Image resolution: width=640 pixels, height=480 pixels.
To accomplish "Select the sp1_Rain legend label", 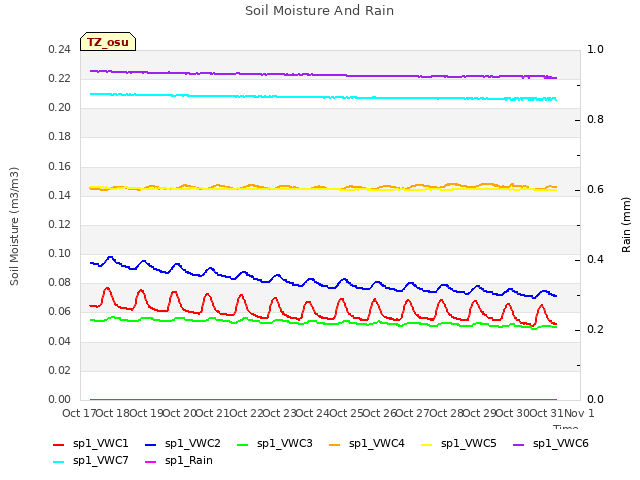I will pos(189,460).
